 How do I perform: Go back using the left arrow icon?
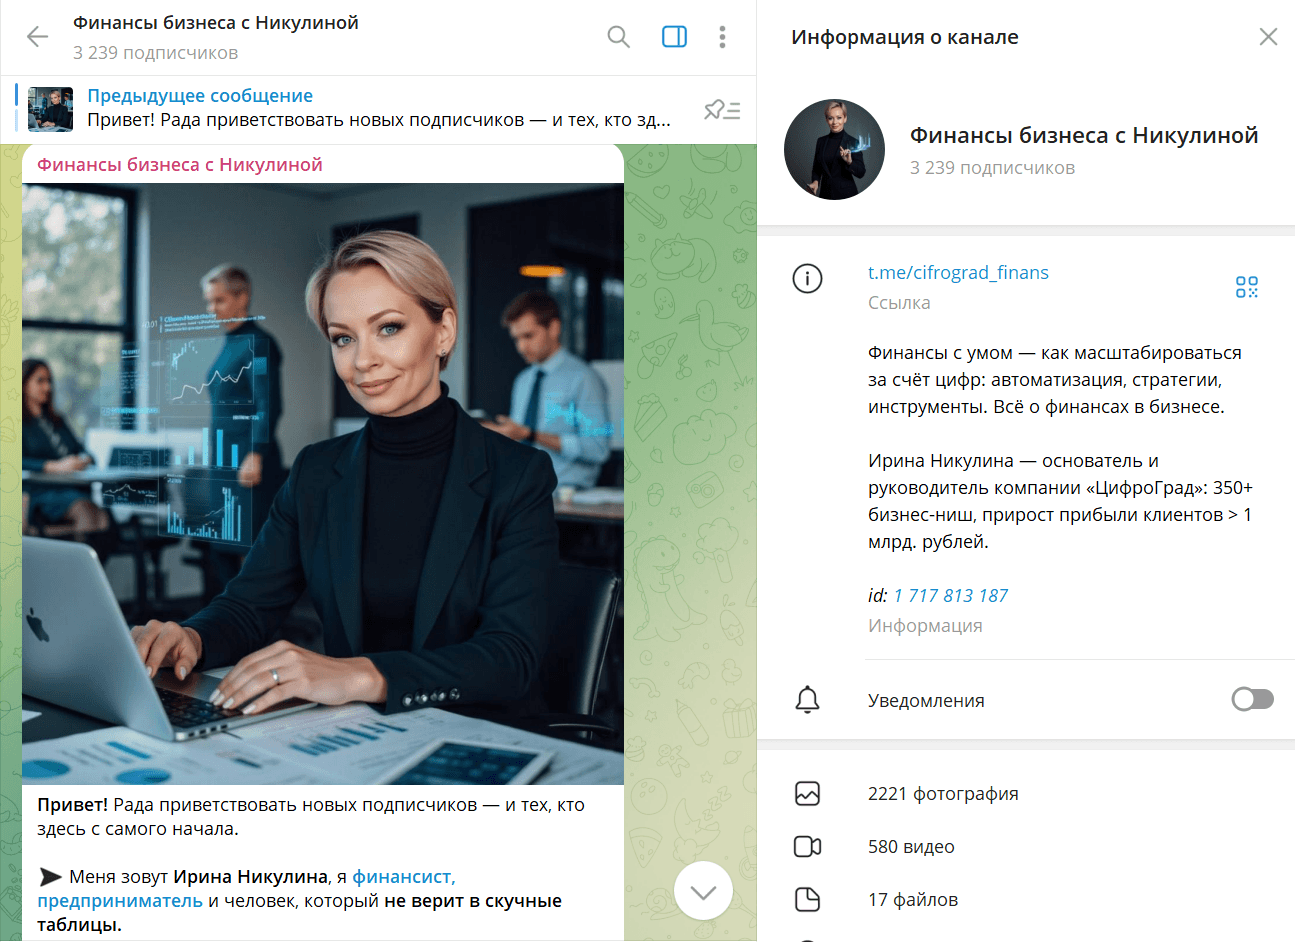point(37,37)
